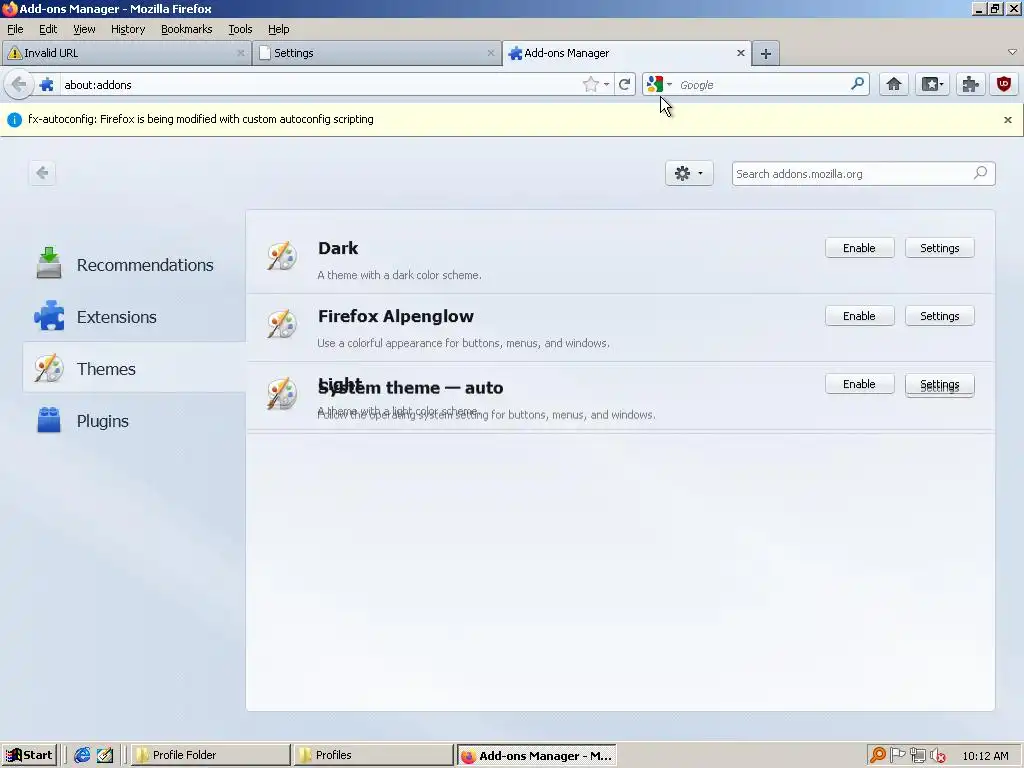Click the add-ons puzzle toolbar icon

point(970,84)
